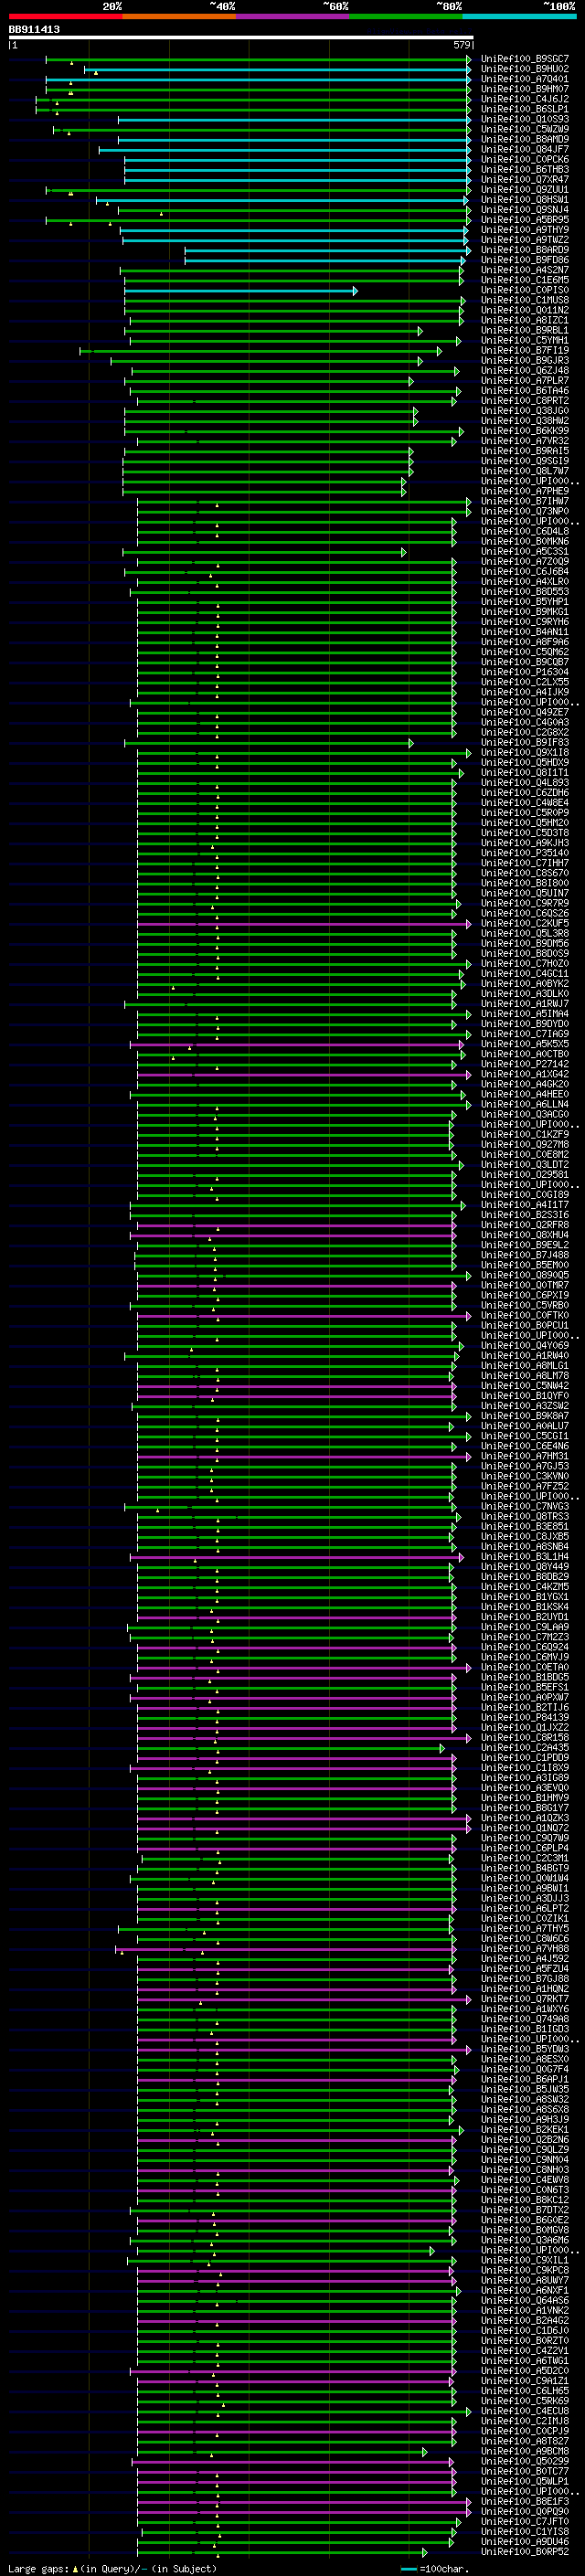Select last hit UniRef100_B0RP52

525,2553
